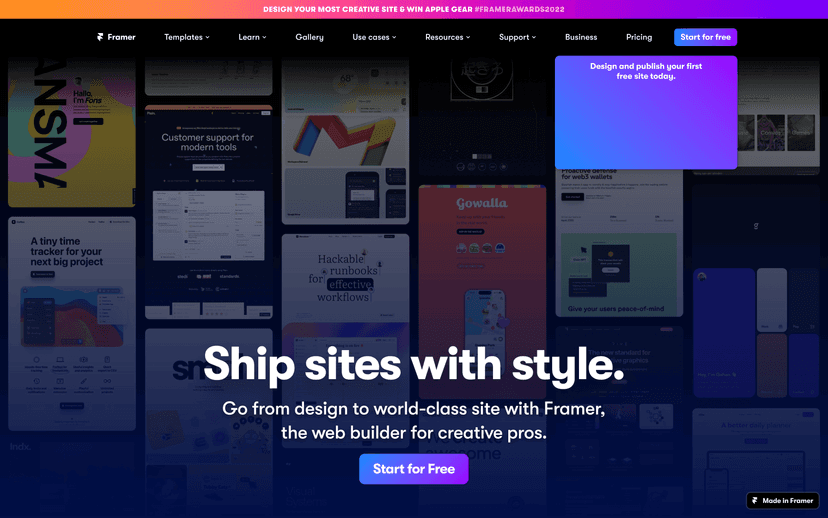Navigate to Pricing
Viewport: 828px width, 518px height.
tap(639, 37)
